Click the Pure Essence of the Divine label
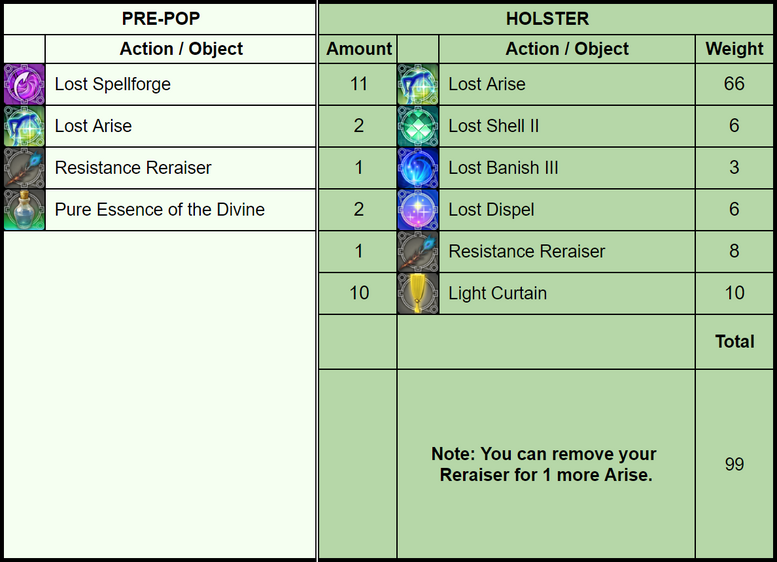 pyautogui.click(x=160, y=210)
